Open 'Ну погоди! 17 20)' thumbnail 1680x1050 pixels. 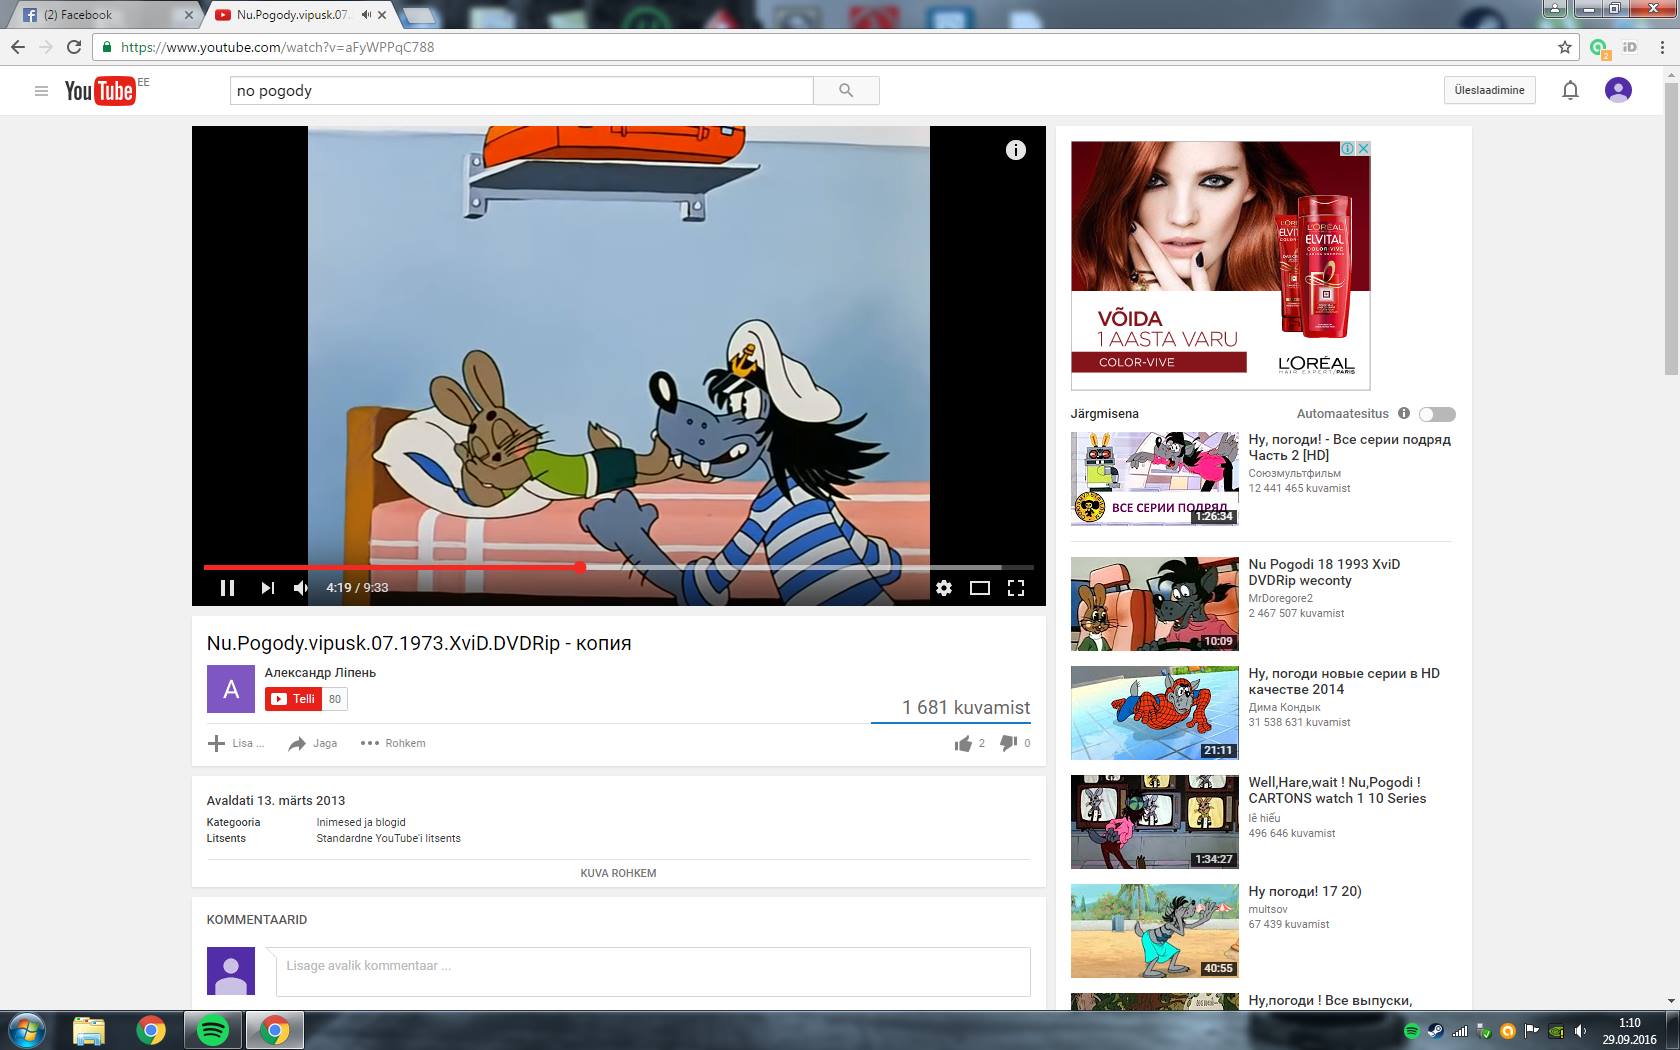click(x=1155, y=931)
